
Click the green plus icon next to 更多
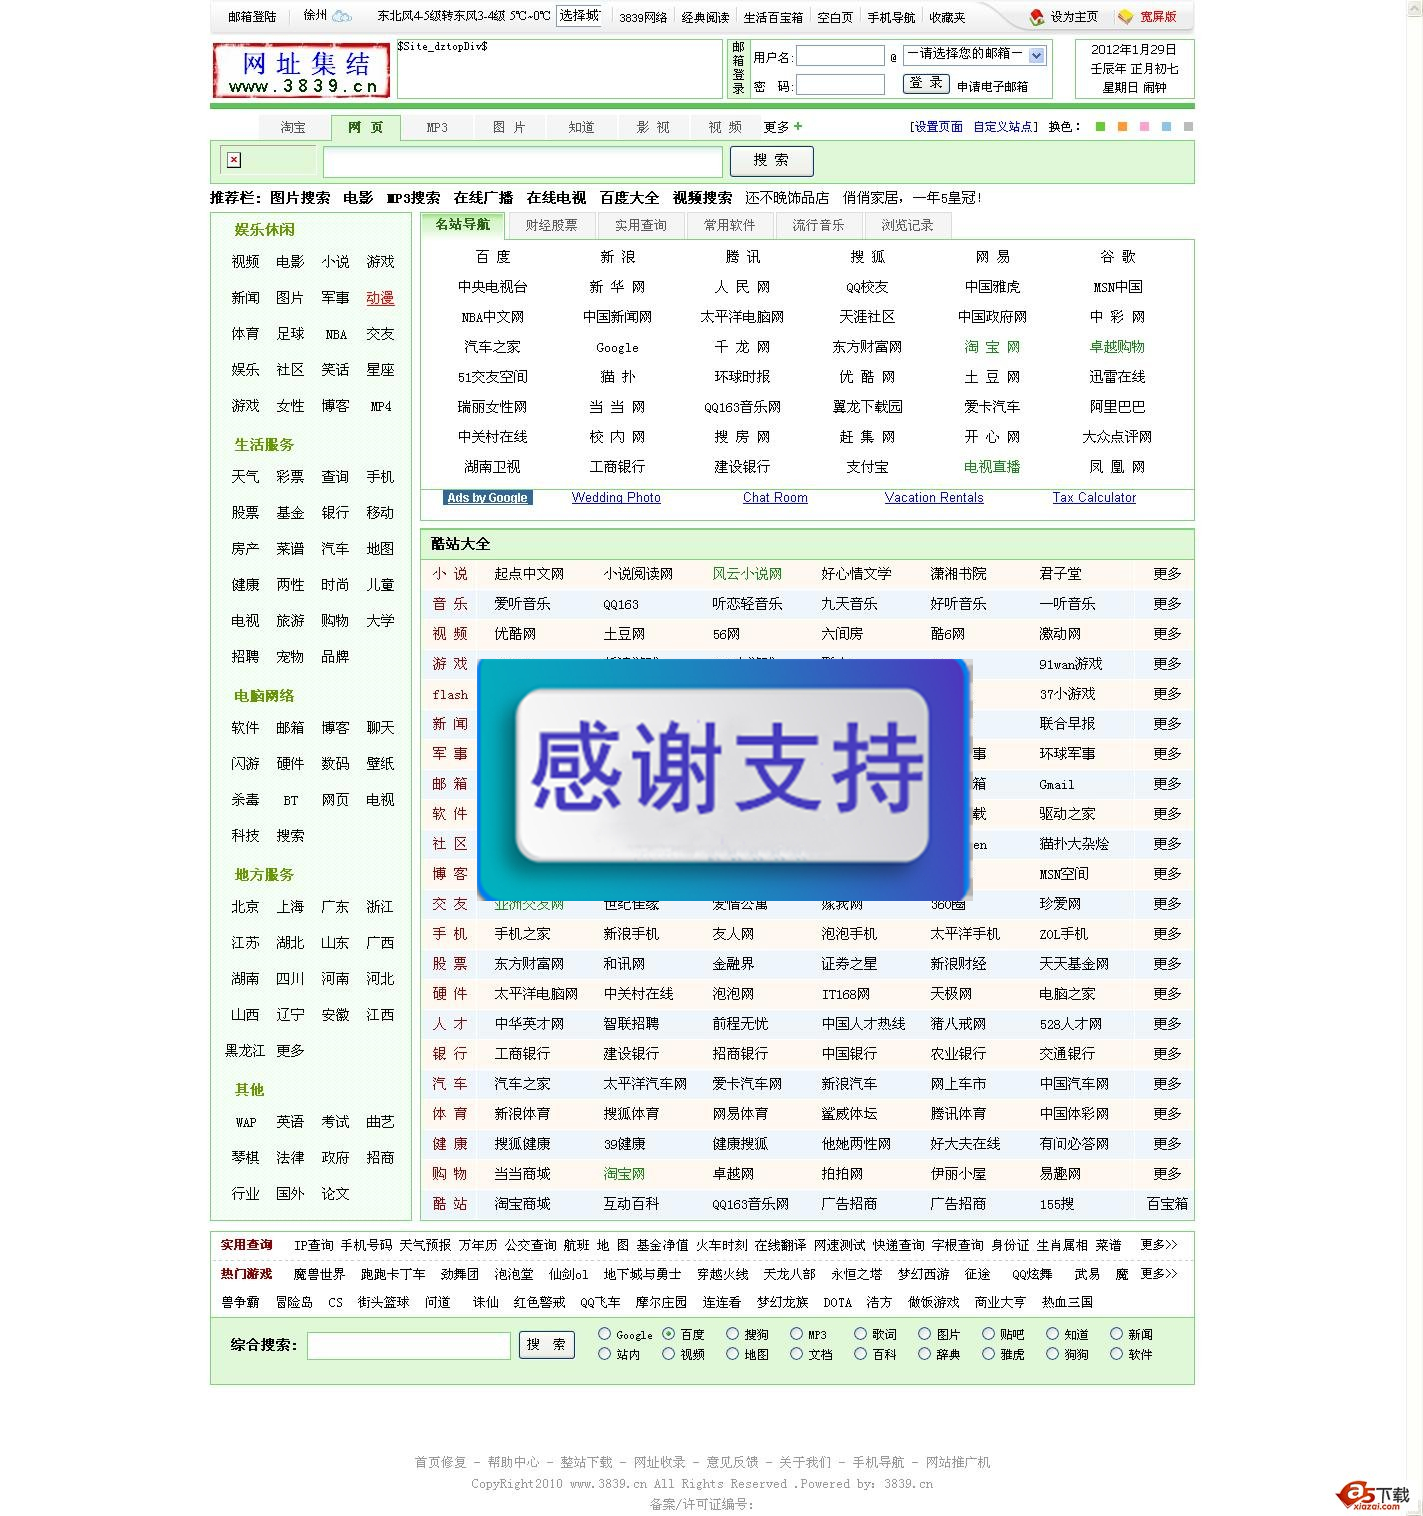point(798,126)
